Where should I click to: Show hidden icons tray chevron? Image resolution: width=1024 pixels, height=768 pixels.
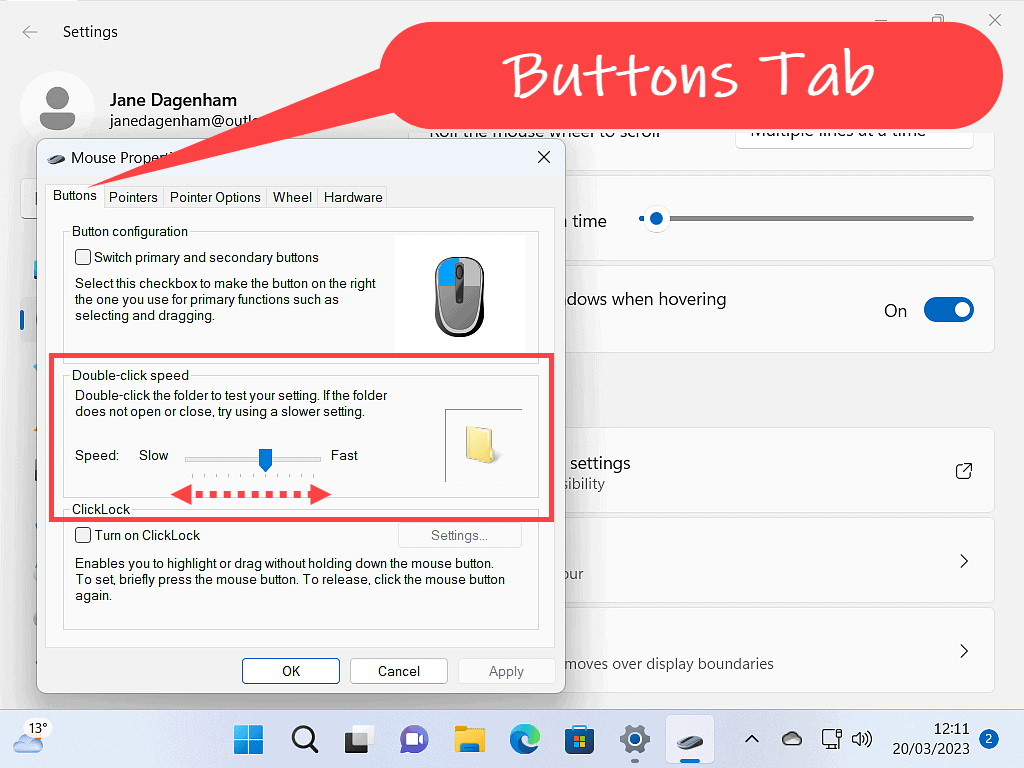pyautogui.click(x=752, y=739)
